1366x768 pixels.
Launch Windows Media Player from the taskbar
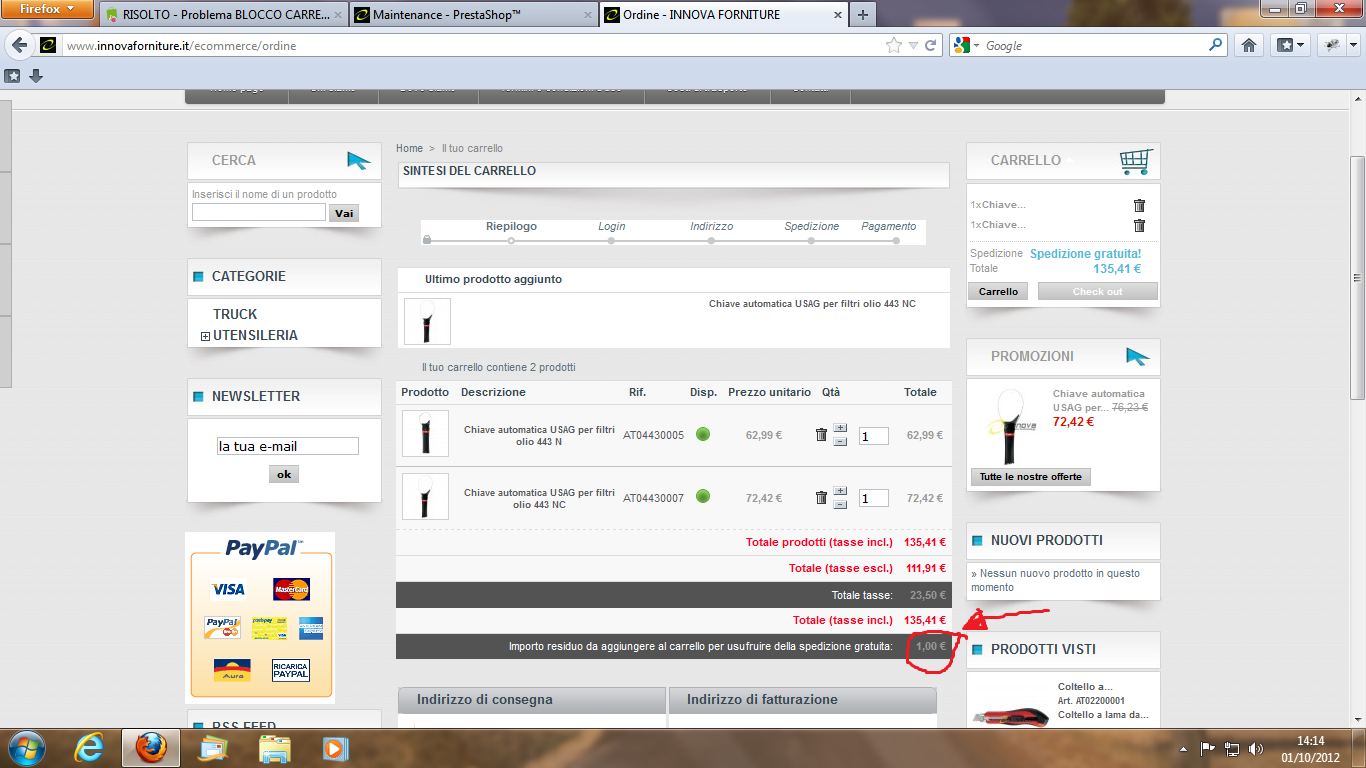(335, 747)
